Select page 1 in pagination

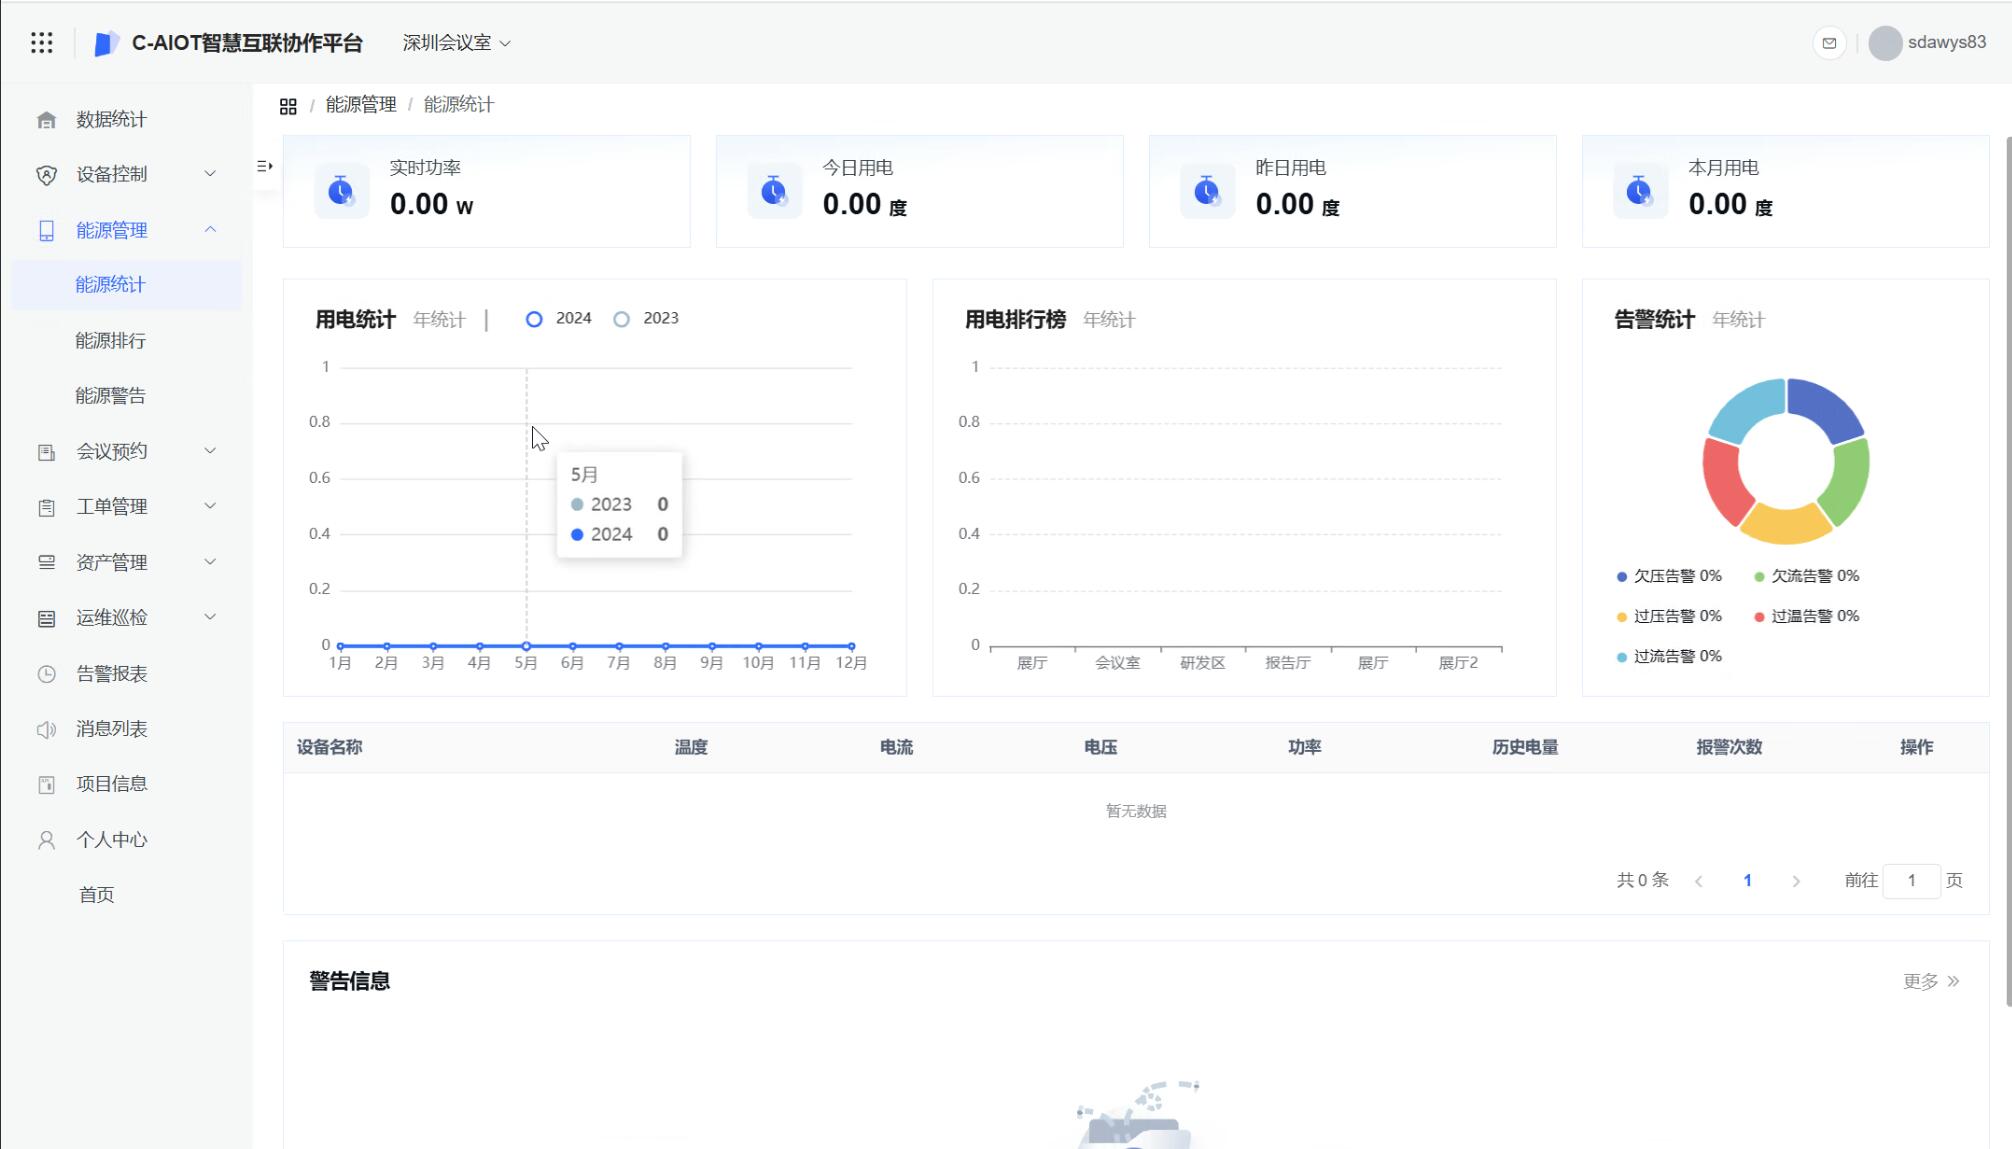pyautogui.click(x=1747, y=881)
